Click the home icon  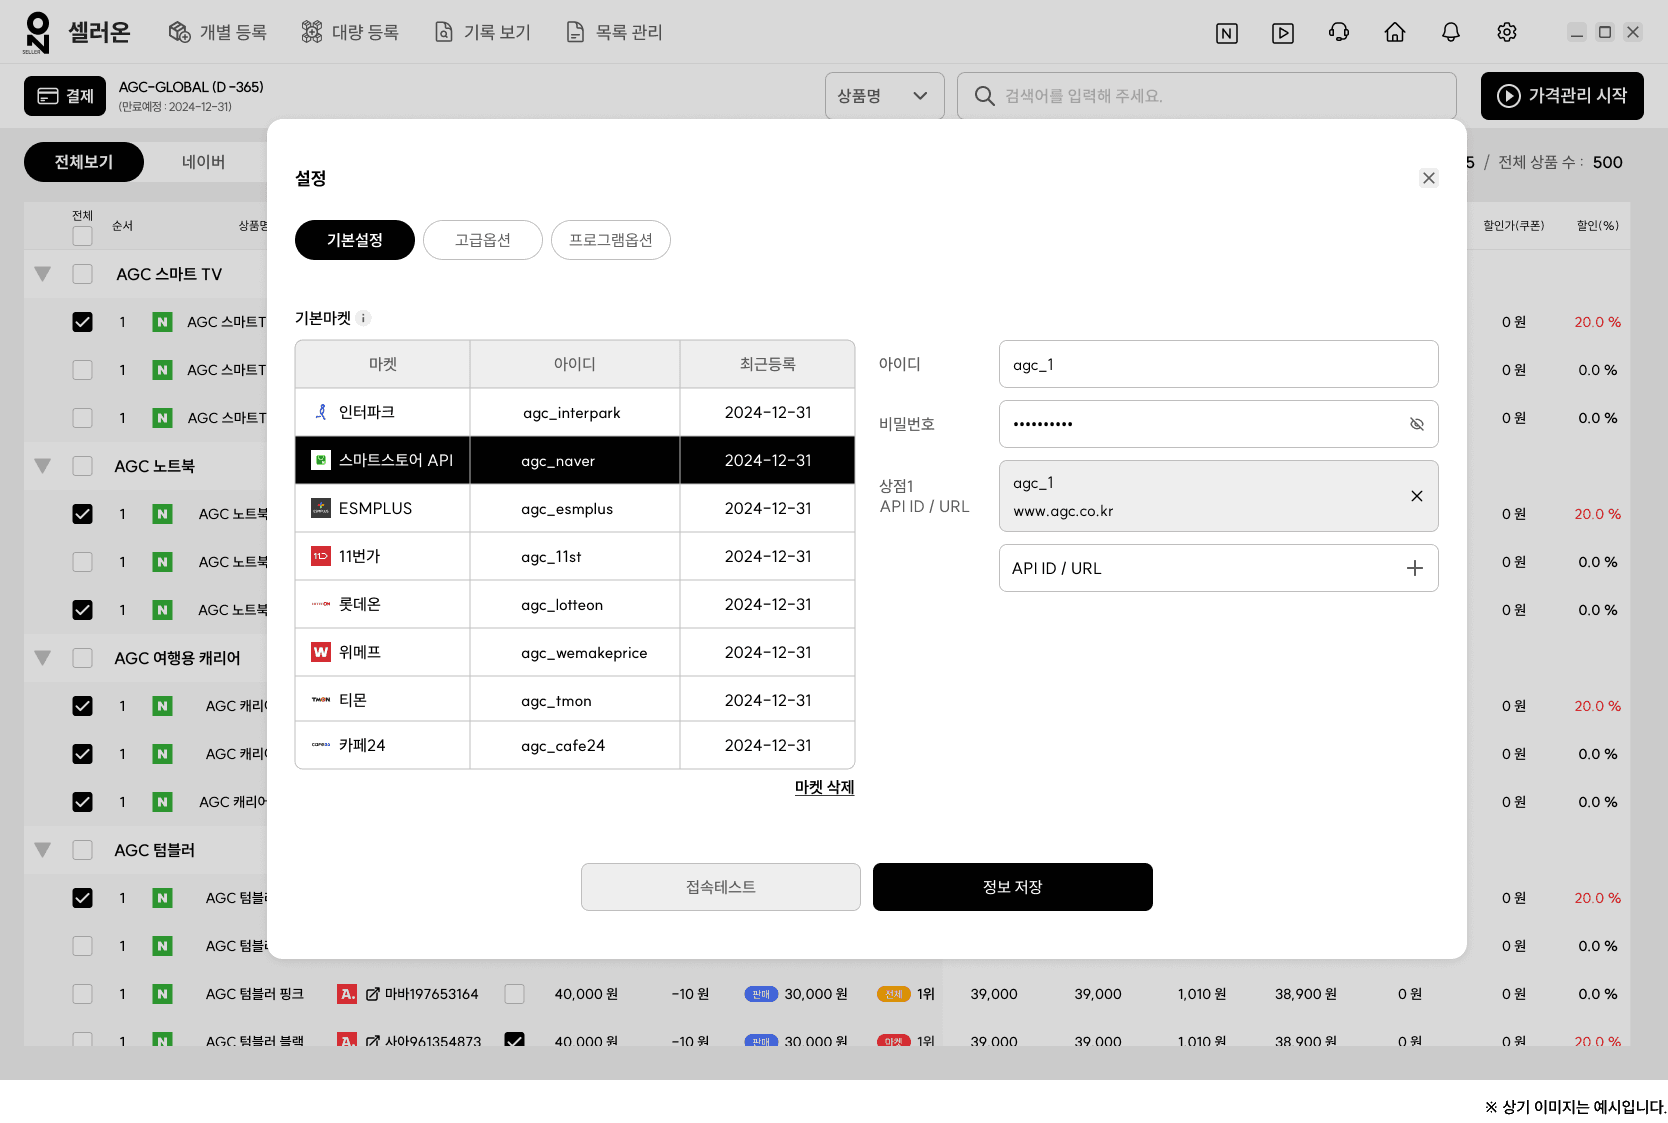coord(1394,32)
